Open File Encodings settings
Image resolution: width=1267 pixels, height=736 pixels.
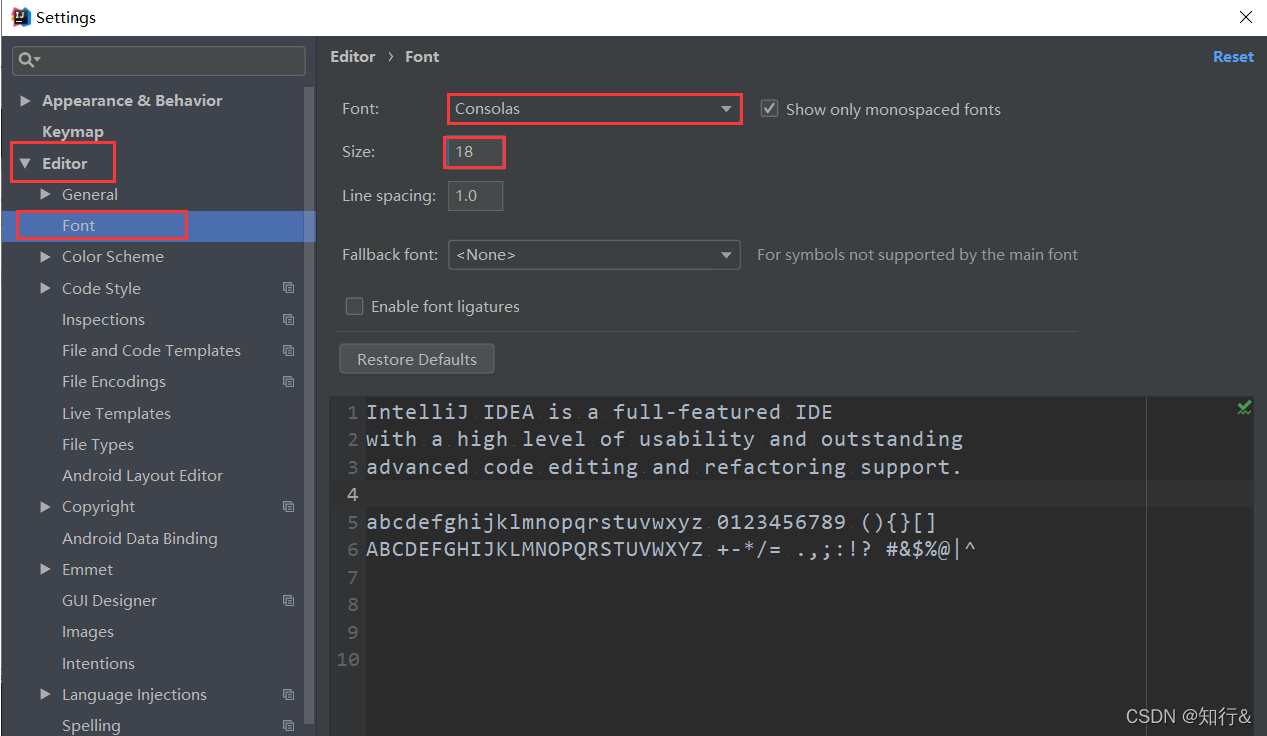(114, 381)
